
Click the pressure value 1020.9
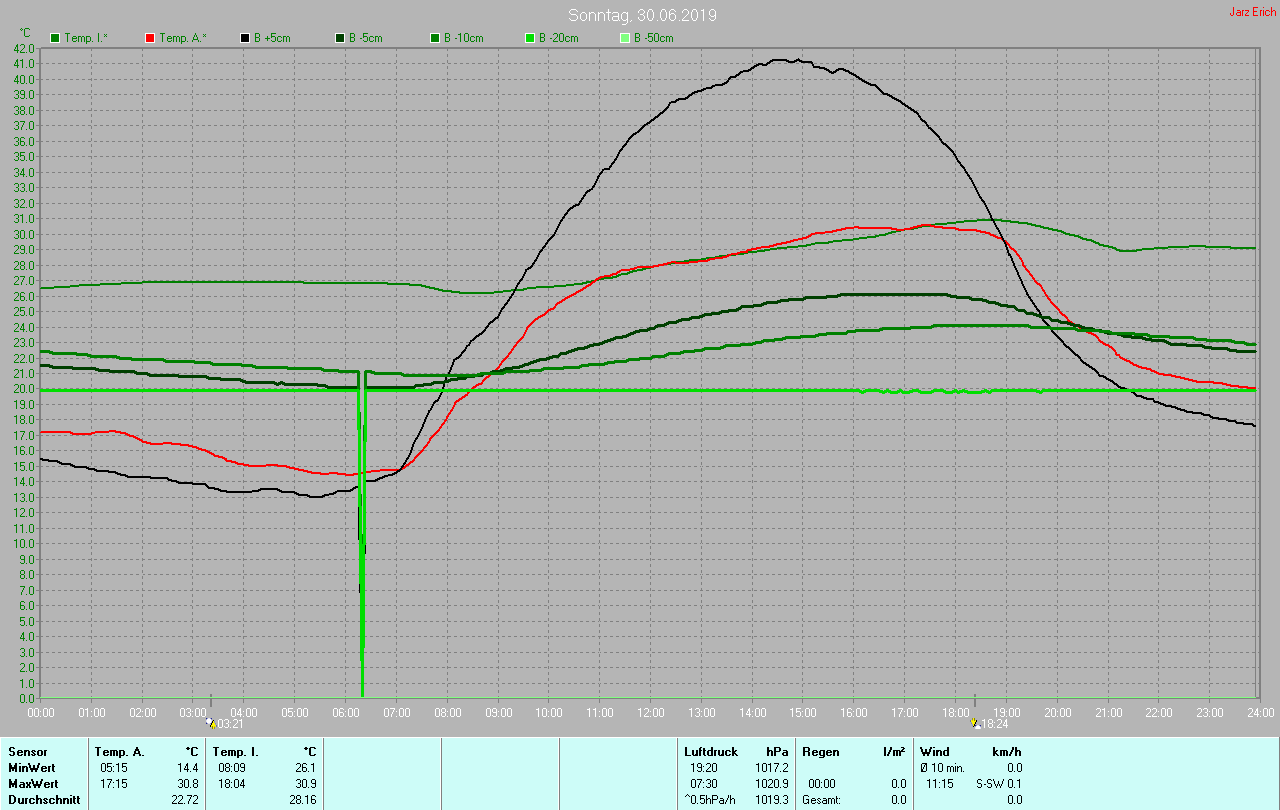click(772, 783)
